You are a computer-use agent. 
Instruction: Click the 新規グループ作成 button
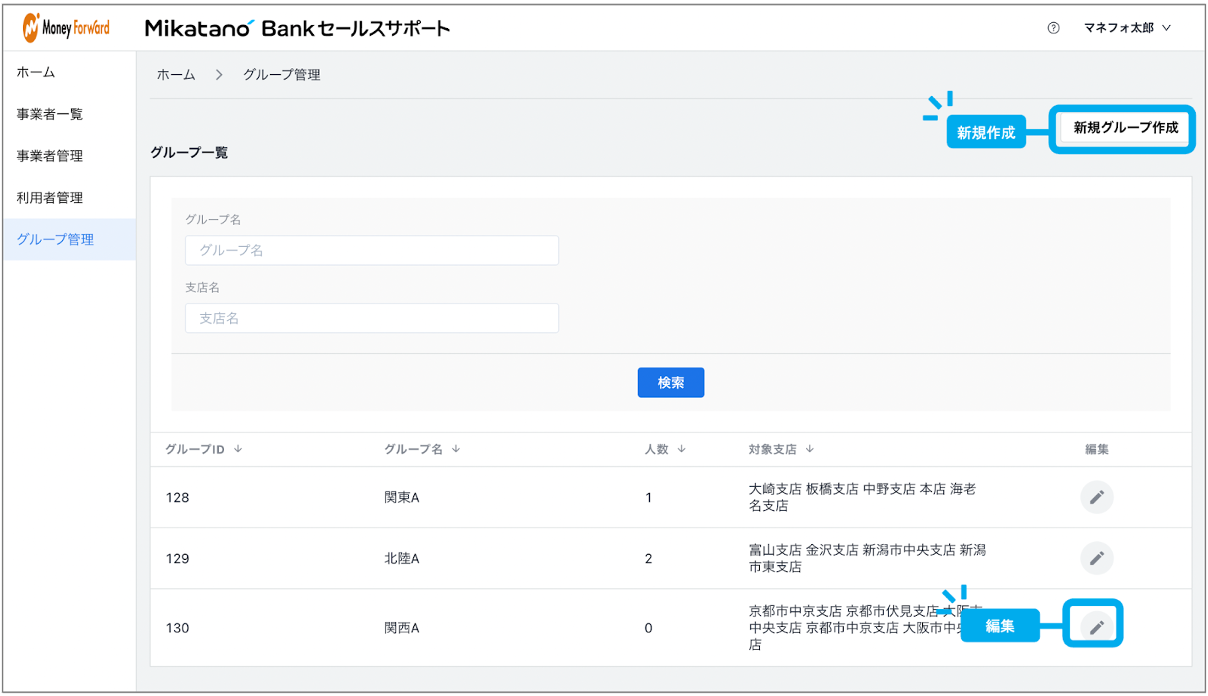tap(1125, 128)
